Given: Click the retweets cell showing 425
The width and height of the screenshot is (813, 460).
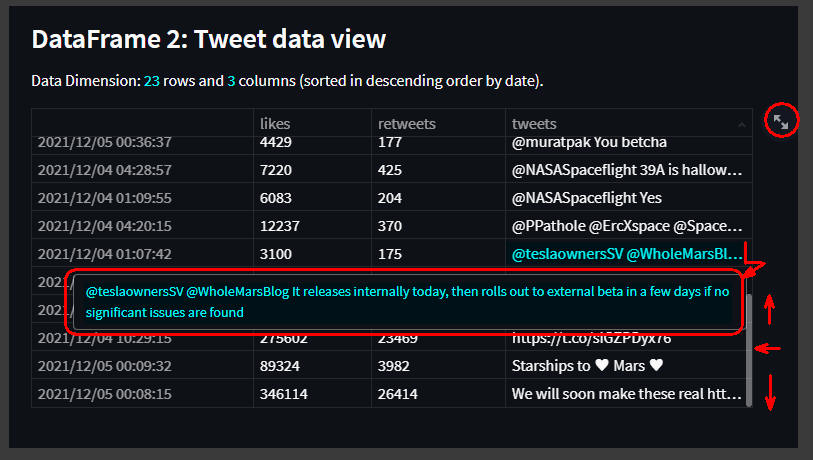Looking at the screenshot, I should [438, 170].
